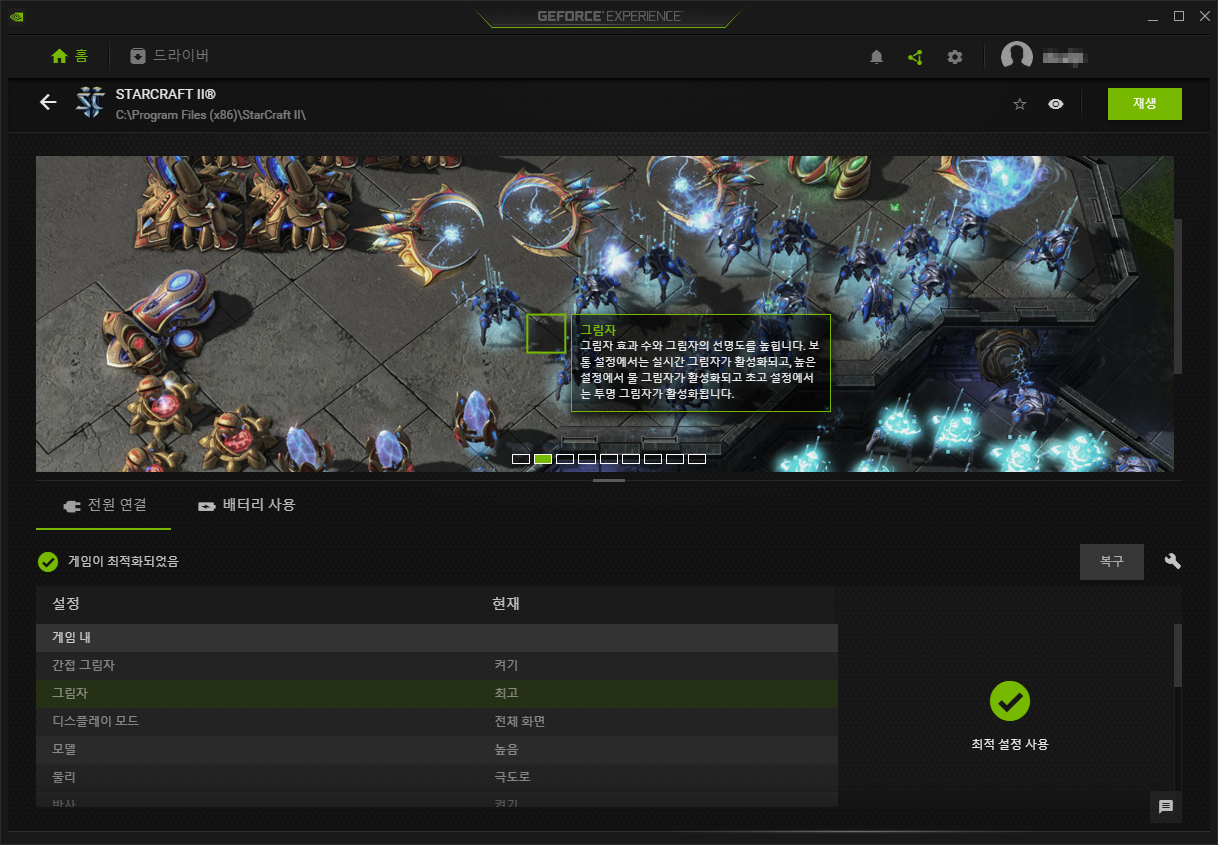The width and height of the screenshot is (1218, 845).
Task: Select the 모델 setting row
Action: point(437,750)
